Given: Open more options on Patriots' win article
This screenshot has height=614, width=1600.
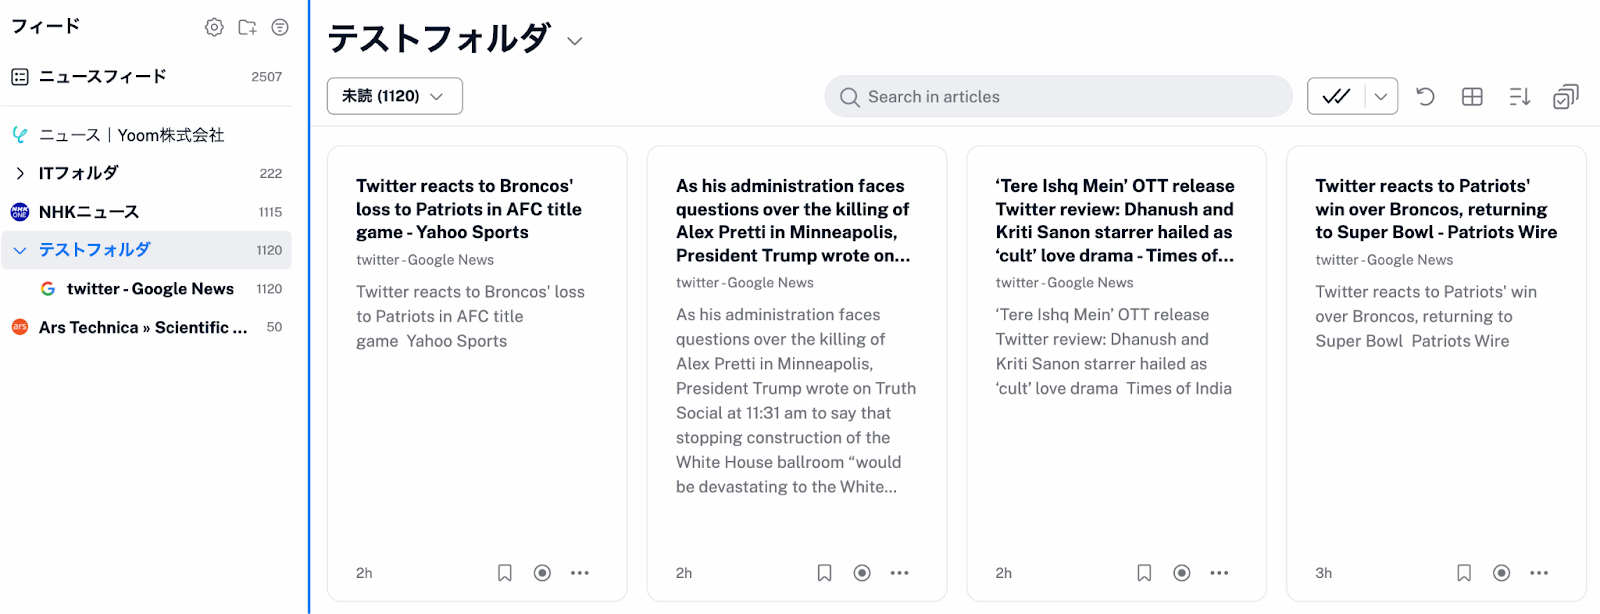Looking at the screenshot, I should pos(1539,573).
